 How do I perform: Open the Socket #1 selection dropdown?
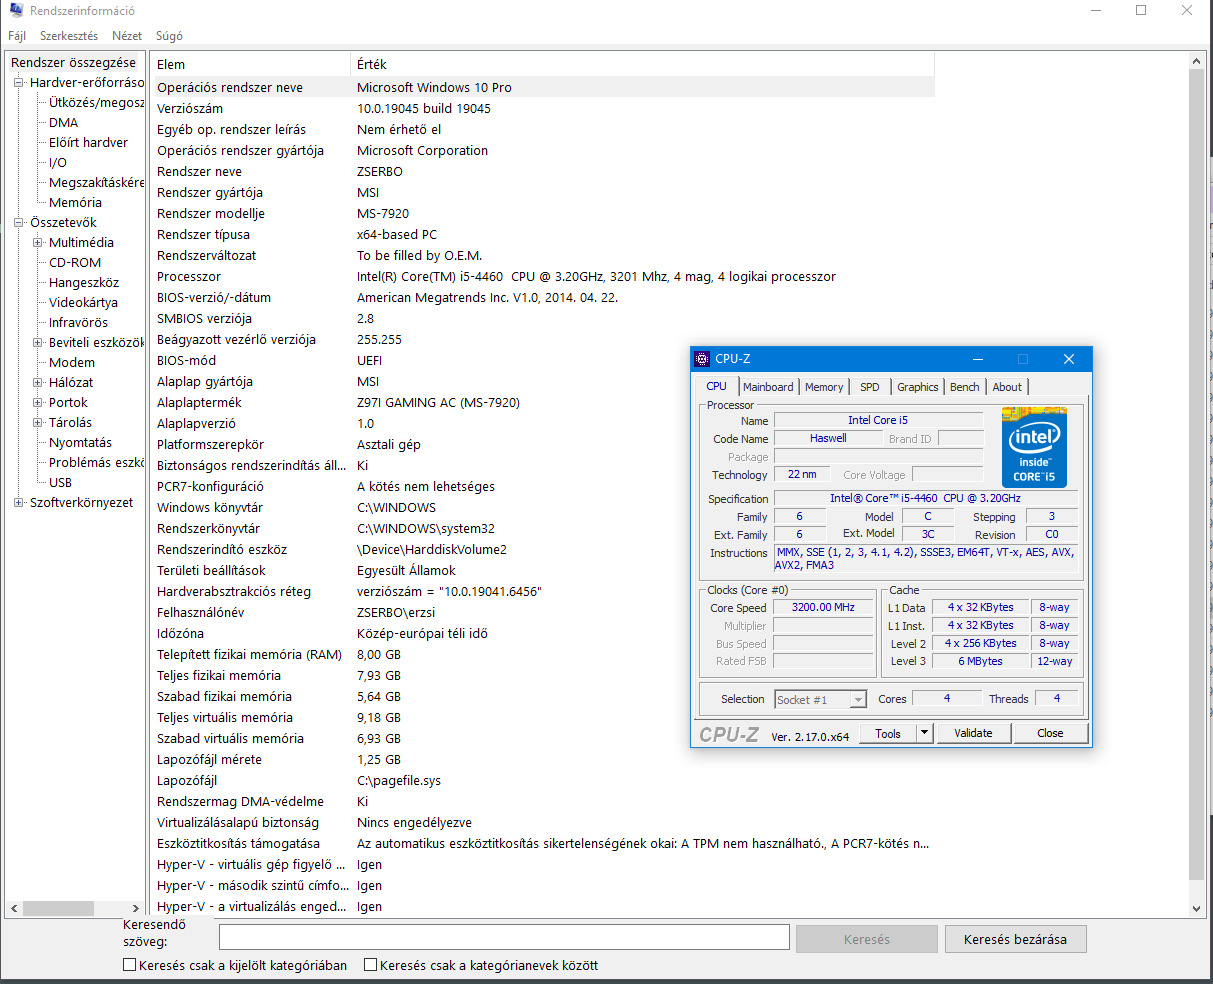point(820,700)
